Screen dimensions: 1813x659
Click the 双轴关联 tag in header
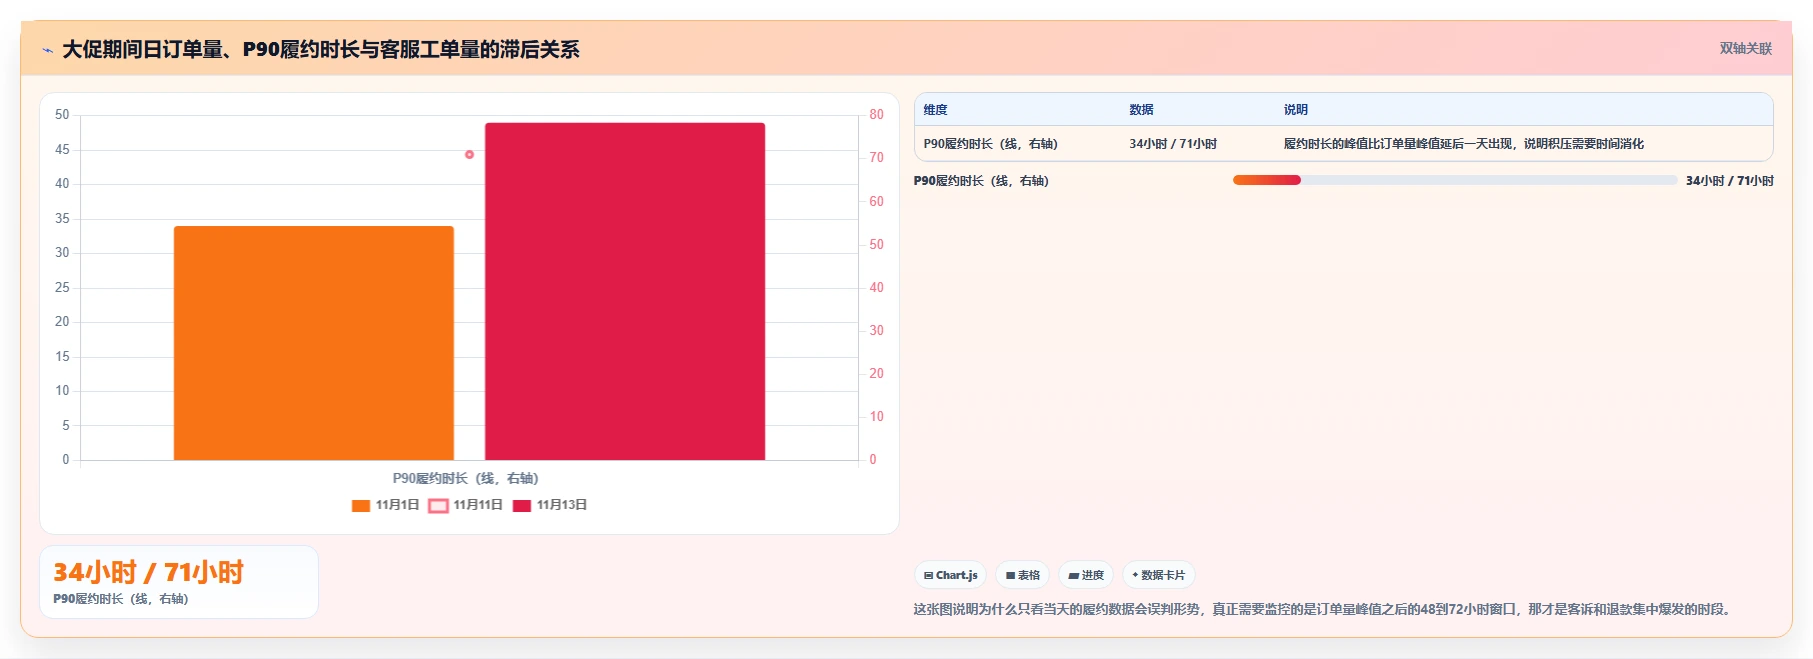[1745, 48]
